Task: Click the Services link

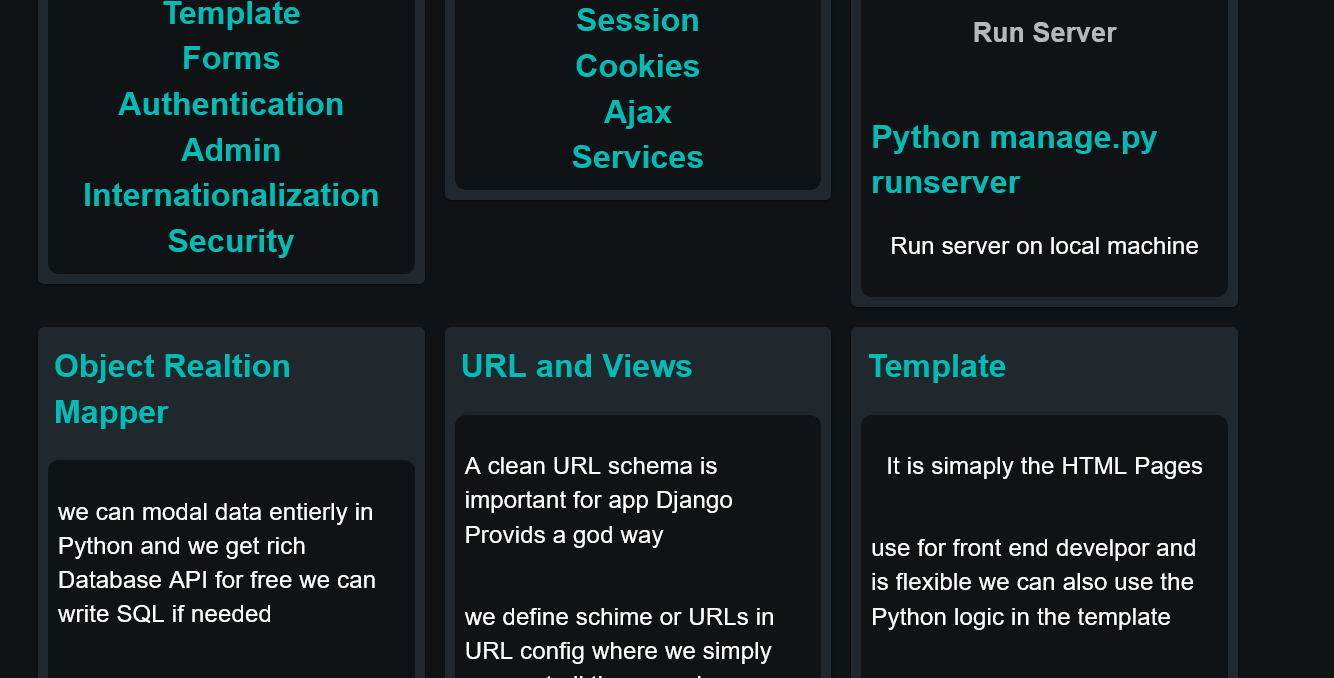Action: coord(637,158)
